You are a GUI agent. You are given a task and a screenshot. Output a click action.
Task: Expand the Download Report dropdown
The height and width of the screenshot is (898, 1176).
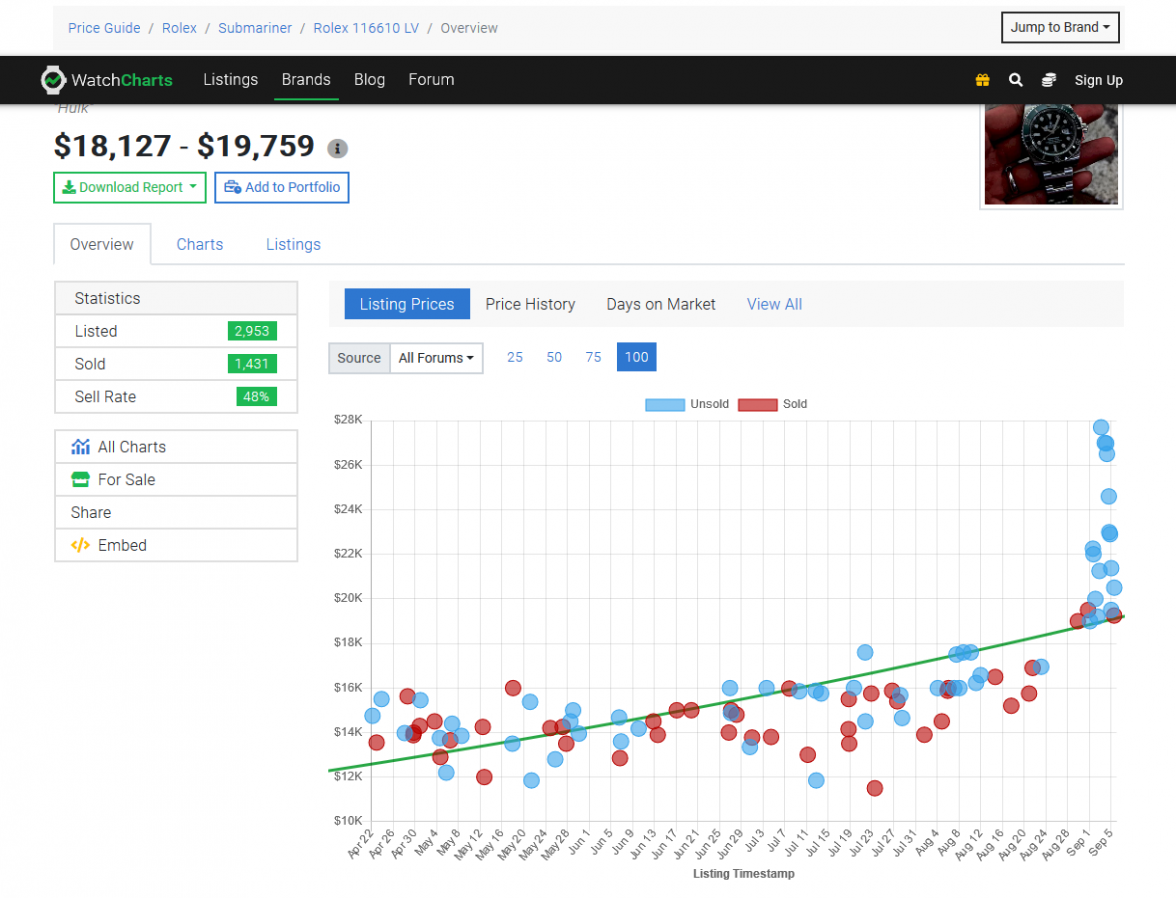tap(130, 188)
